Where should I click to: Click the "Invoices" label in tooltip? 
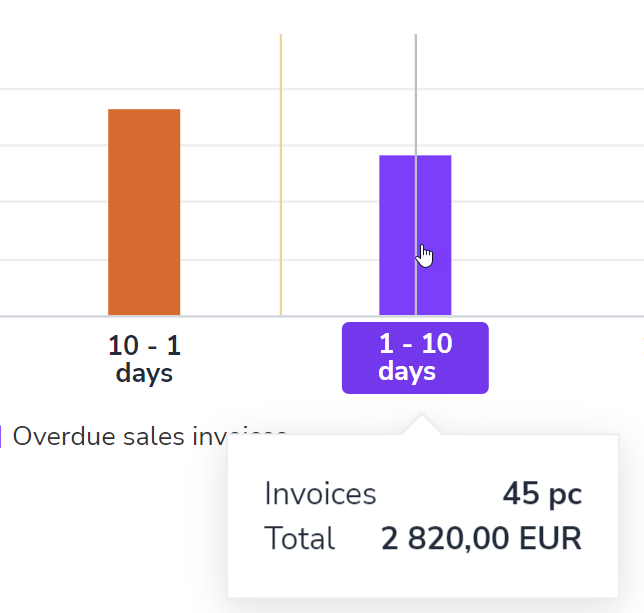[320, 493]
